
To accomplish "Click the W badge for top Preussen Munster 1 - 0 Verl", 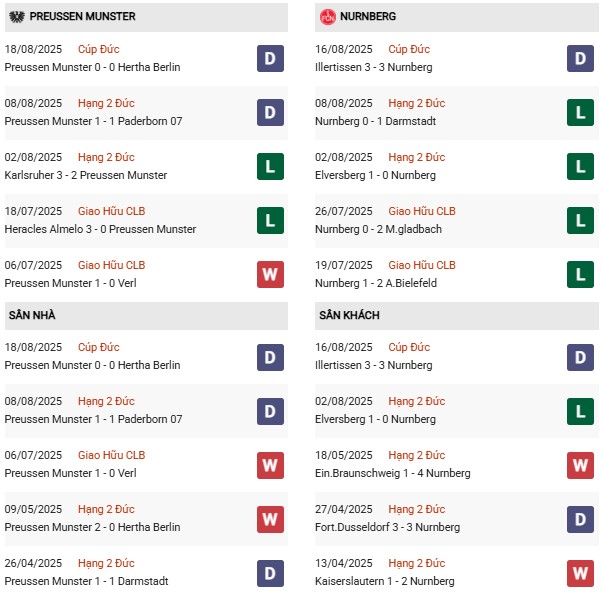I will tap(270, 275).
